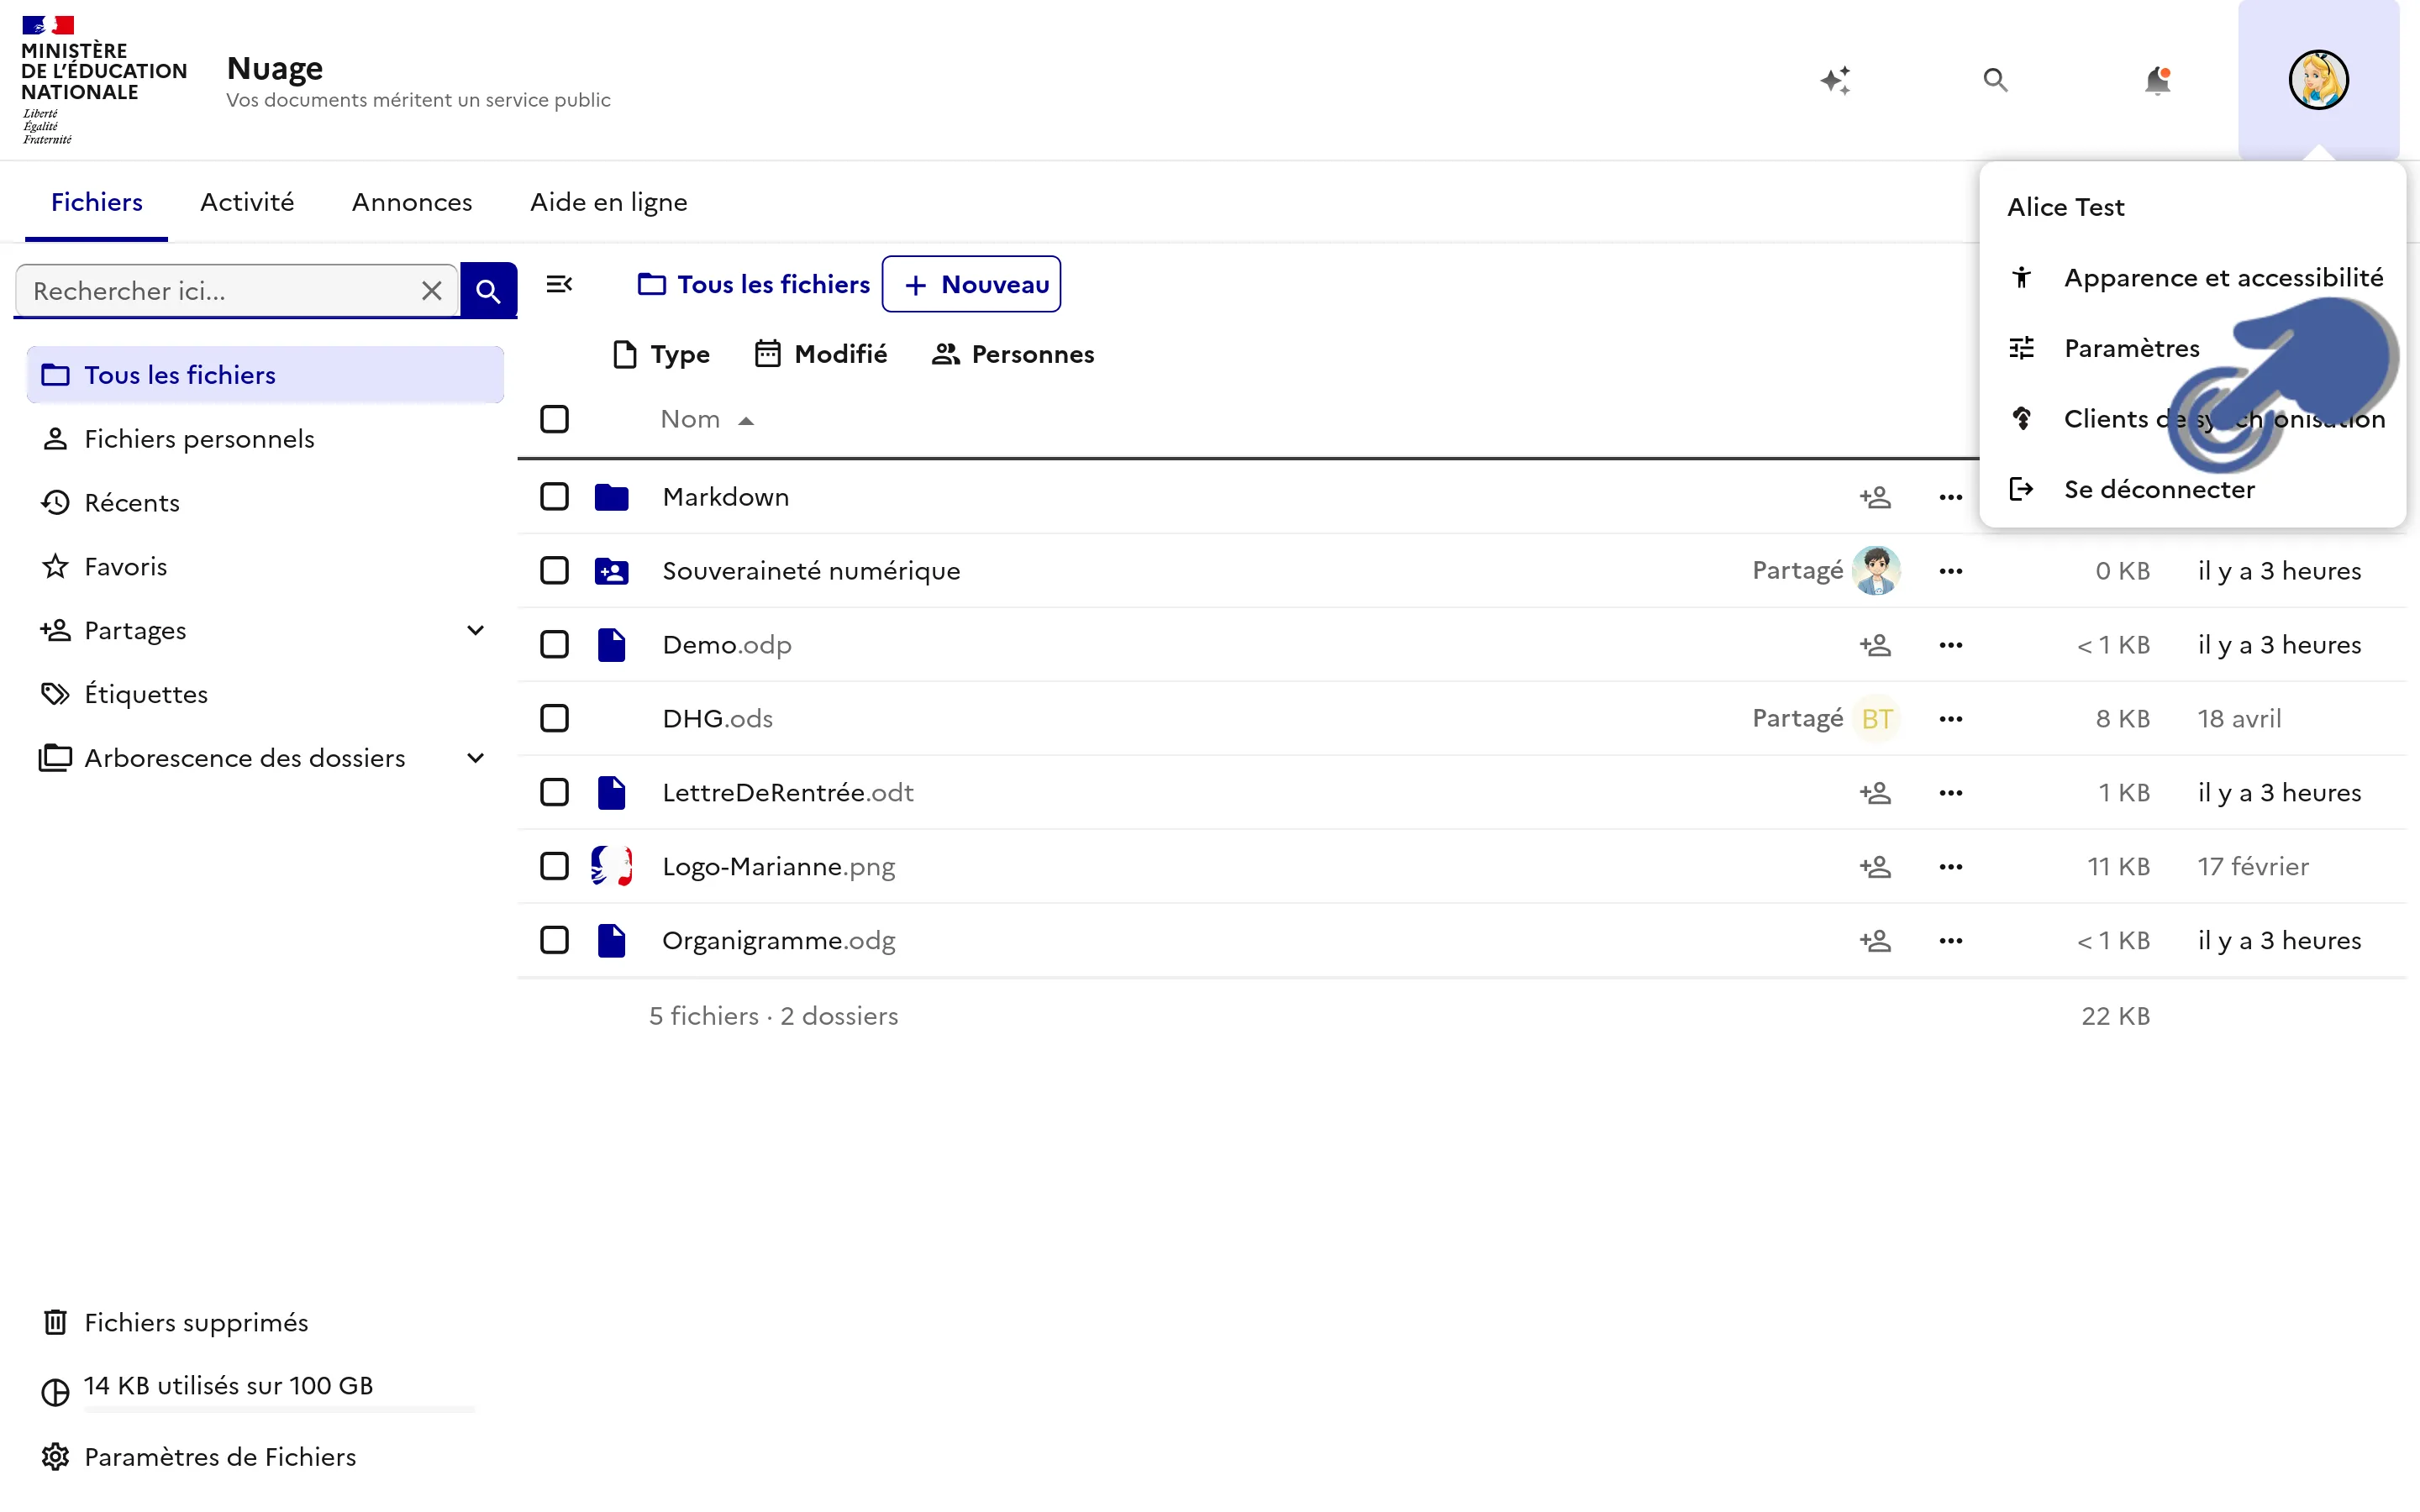Open three-dot actions for DHG.ods
Viewport: 2420px width, 1512px height.
click(x=1950, y=719)
